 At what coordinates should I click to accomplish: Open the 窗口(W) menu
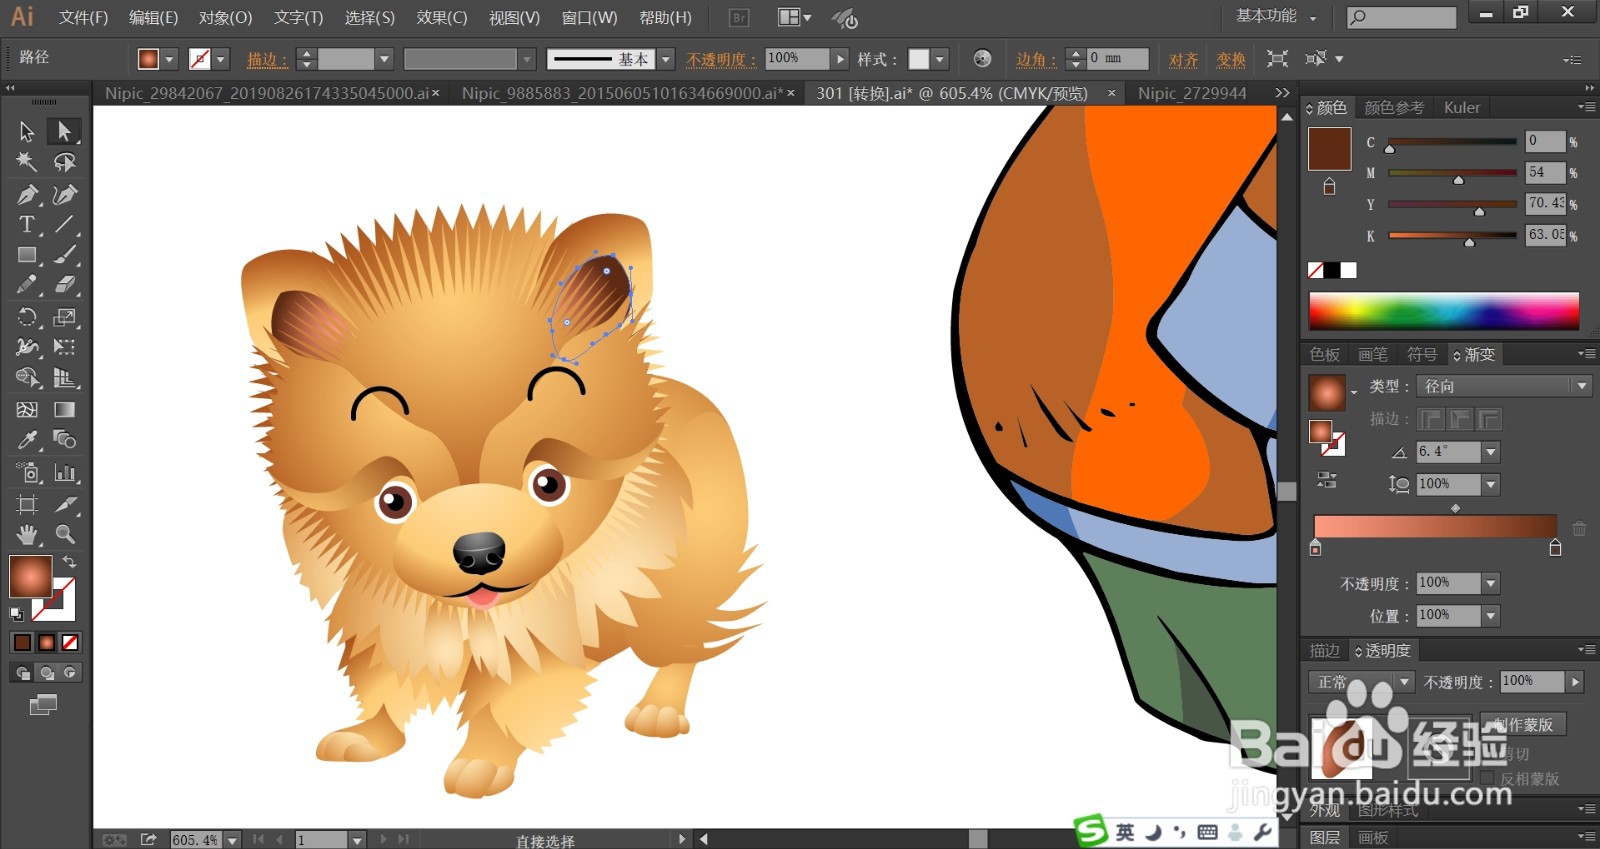tap(589, 17)
